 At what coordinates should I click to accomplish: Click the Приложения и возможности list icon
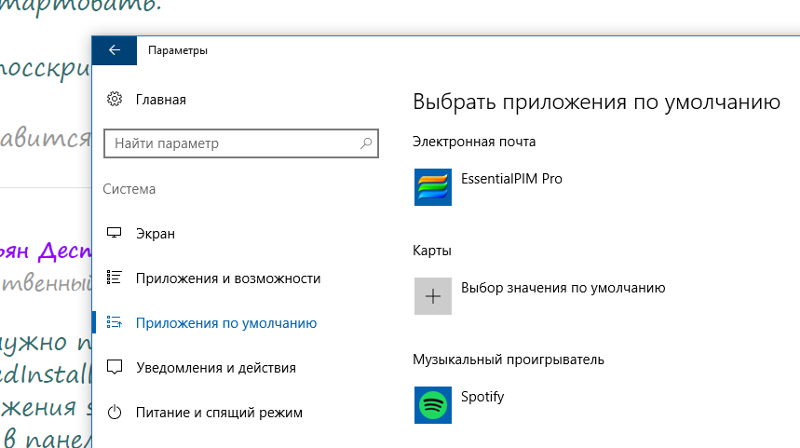point(114,277)
